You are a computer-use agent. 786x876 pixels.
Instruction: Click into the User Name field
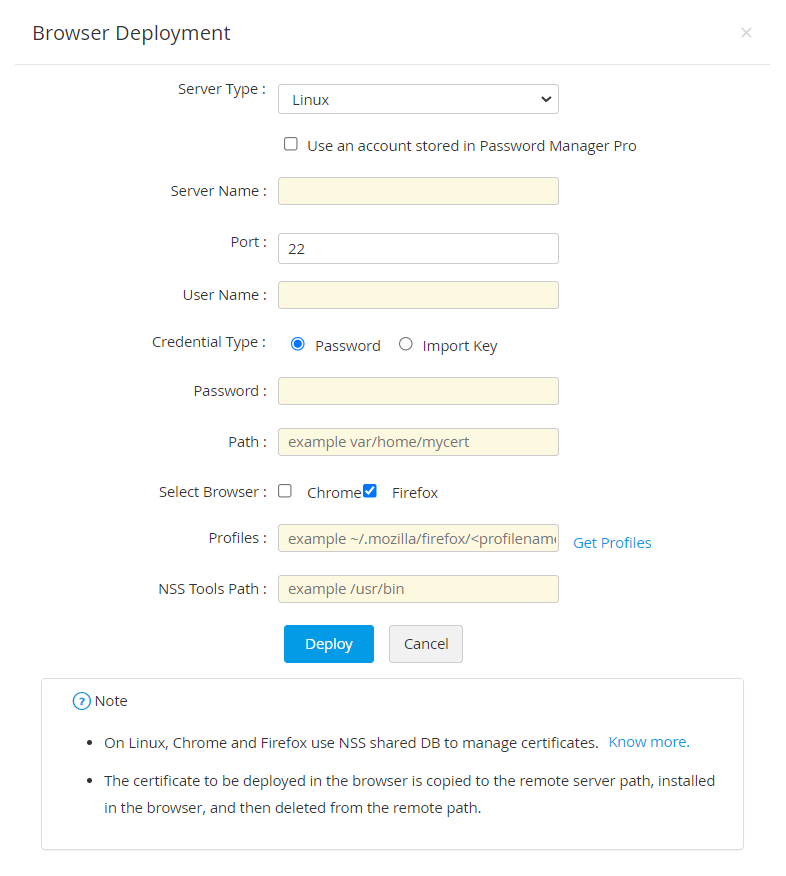(418, 295)
